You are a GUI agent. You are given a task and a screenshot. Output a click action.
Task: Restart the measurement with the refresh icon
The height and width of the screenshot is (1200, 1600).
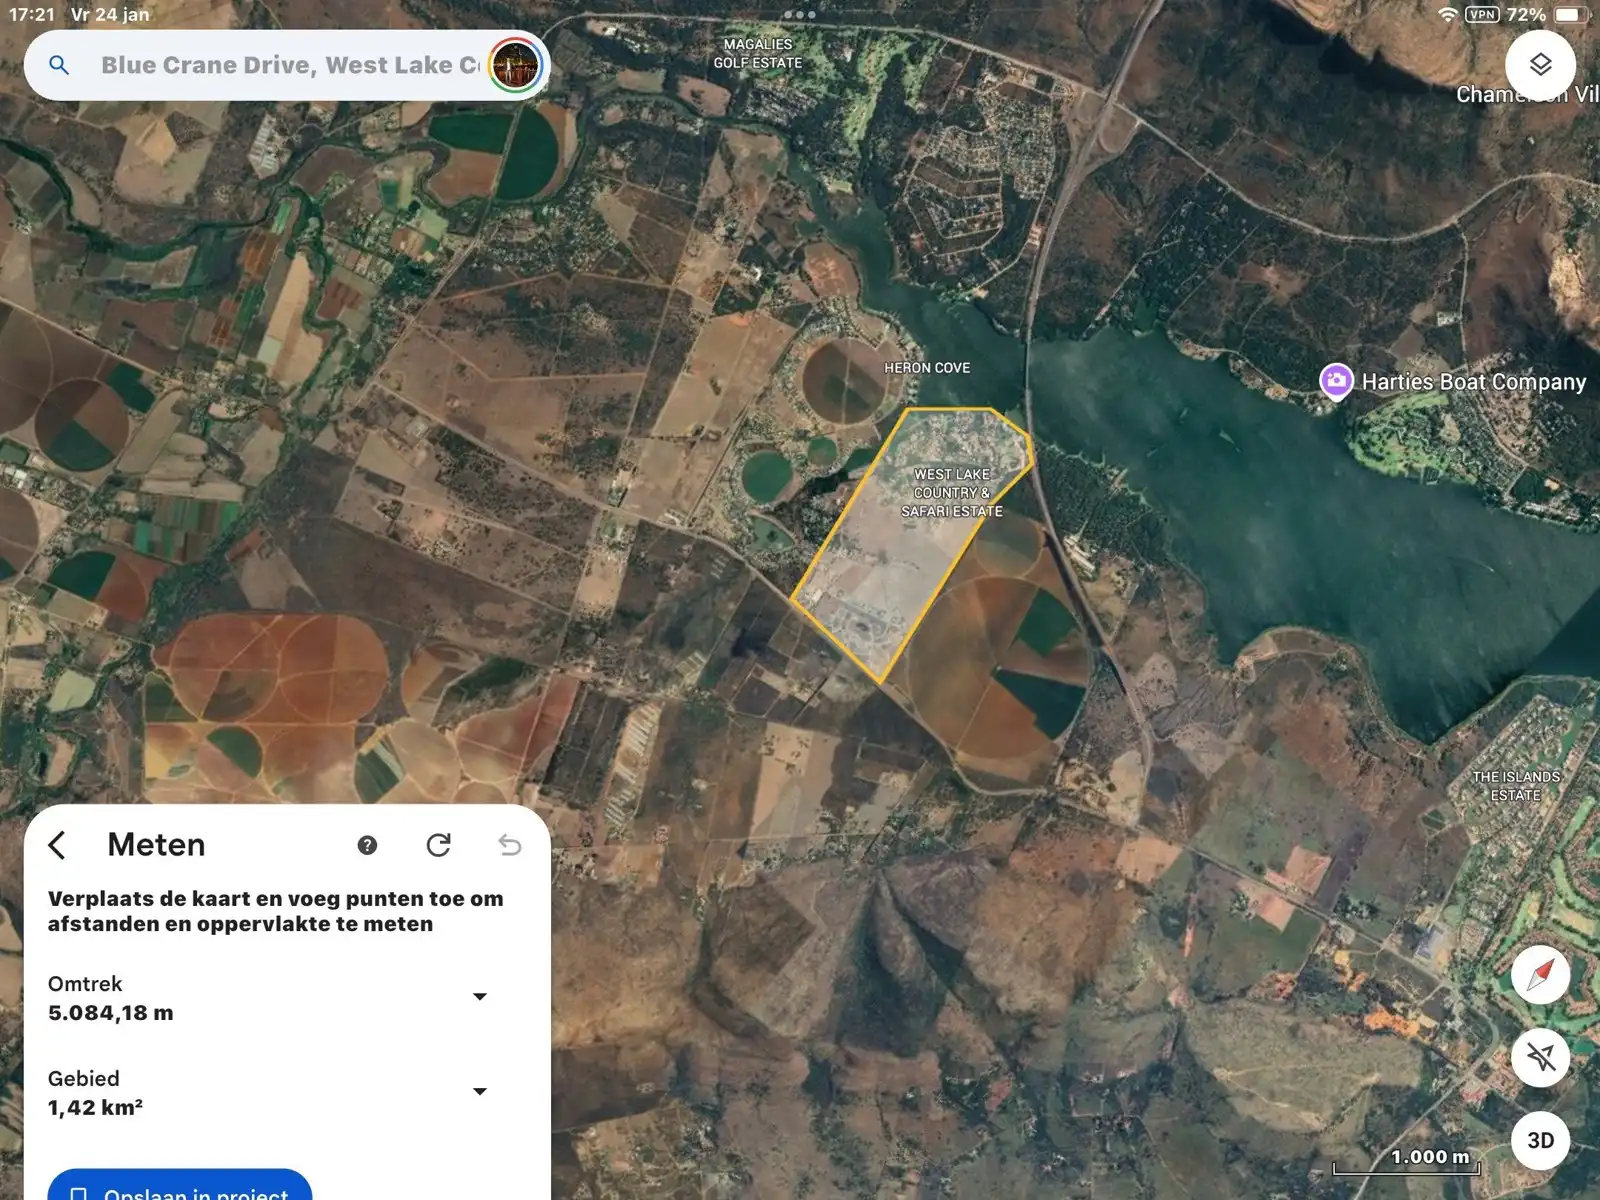coord(438,845)
